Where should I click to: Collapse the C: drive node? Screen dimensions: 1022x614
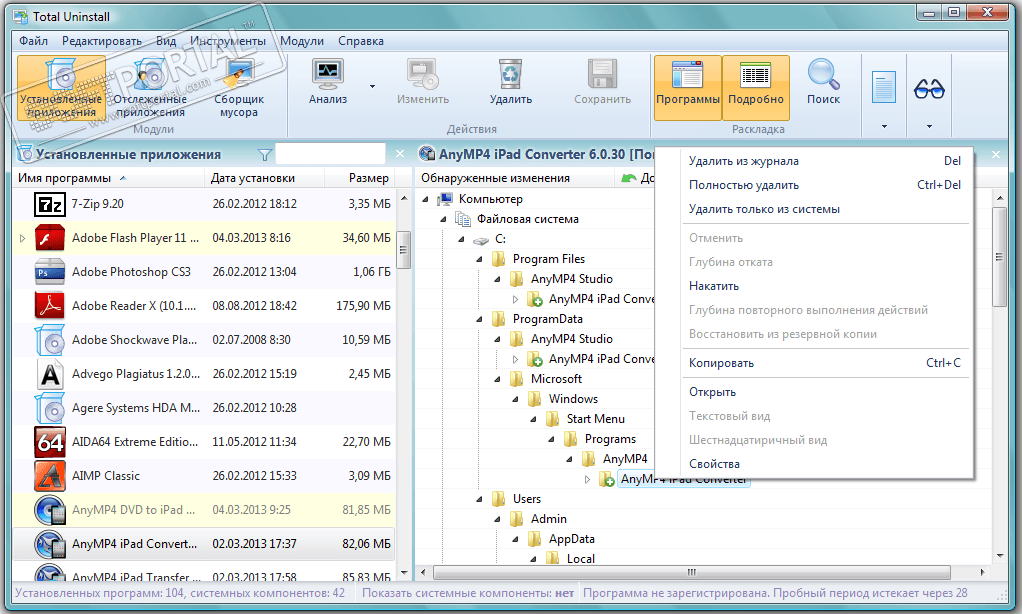pyautogui.click(x=461, y=239)
